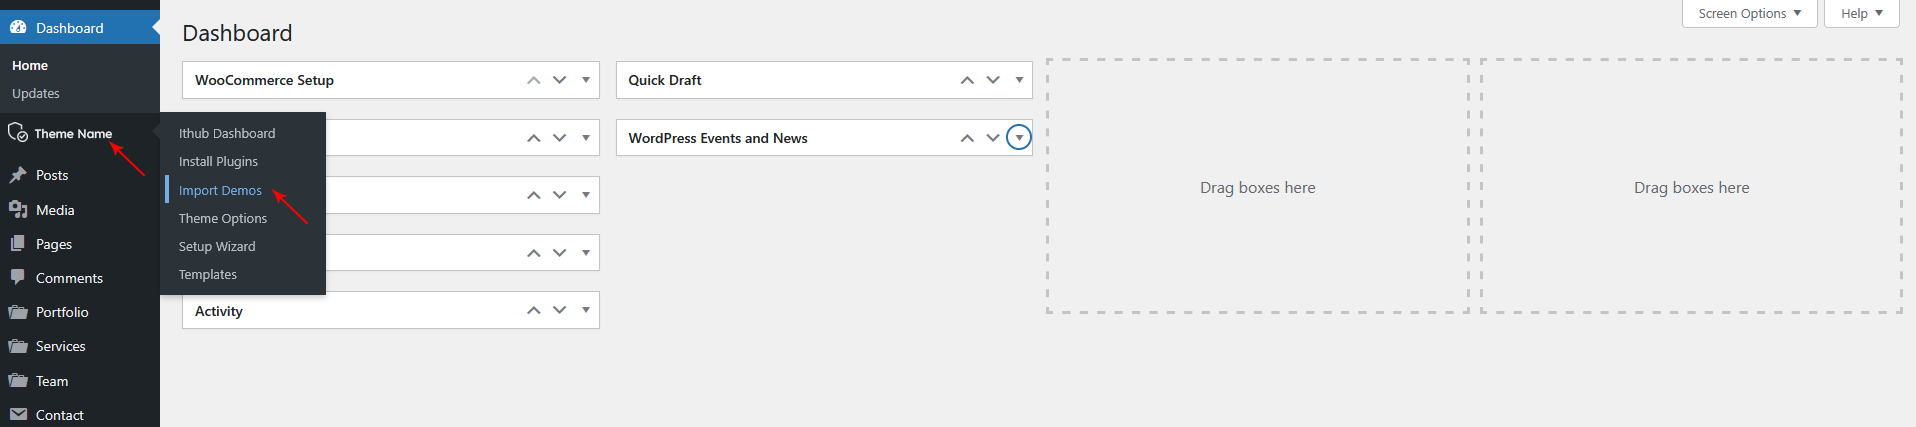The width and height of the screenshot is (1916, 427).
Task: Select Import Demos from the submenu
Action: (220, 190)
